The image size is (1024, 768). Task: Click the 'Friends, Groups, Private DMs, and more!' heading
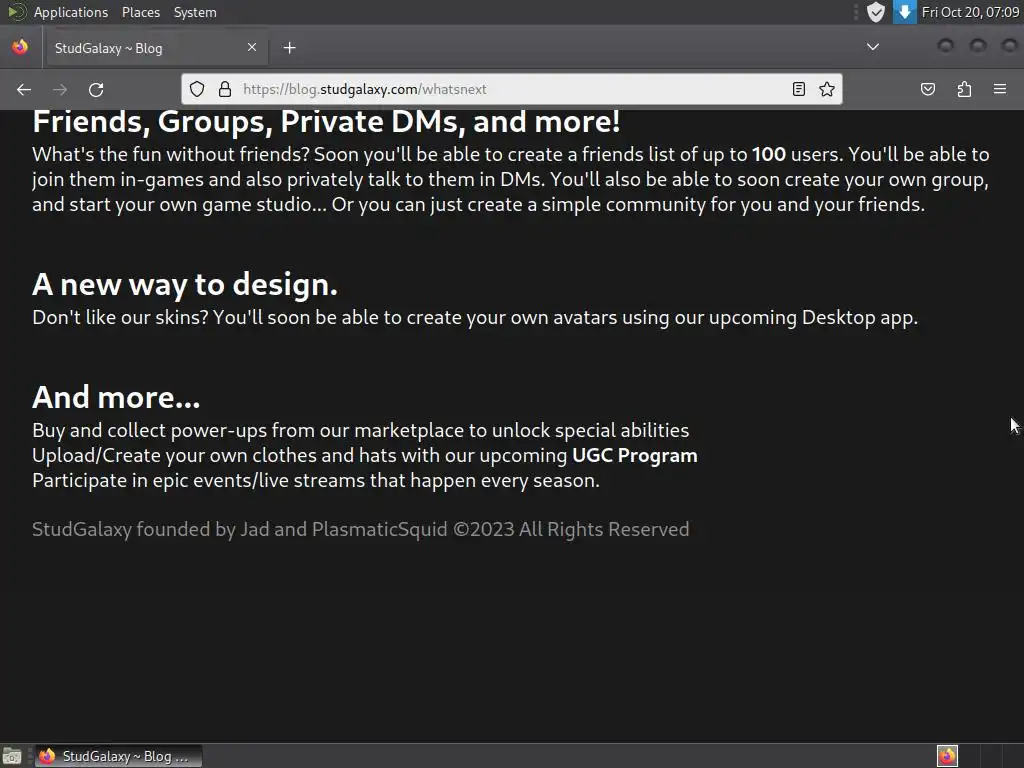(x=327, y=121)
